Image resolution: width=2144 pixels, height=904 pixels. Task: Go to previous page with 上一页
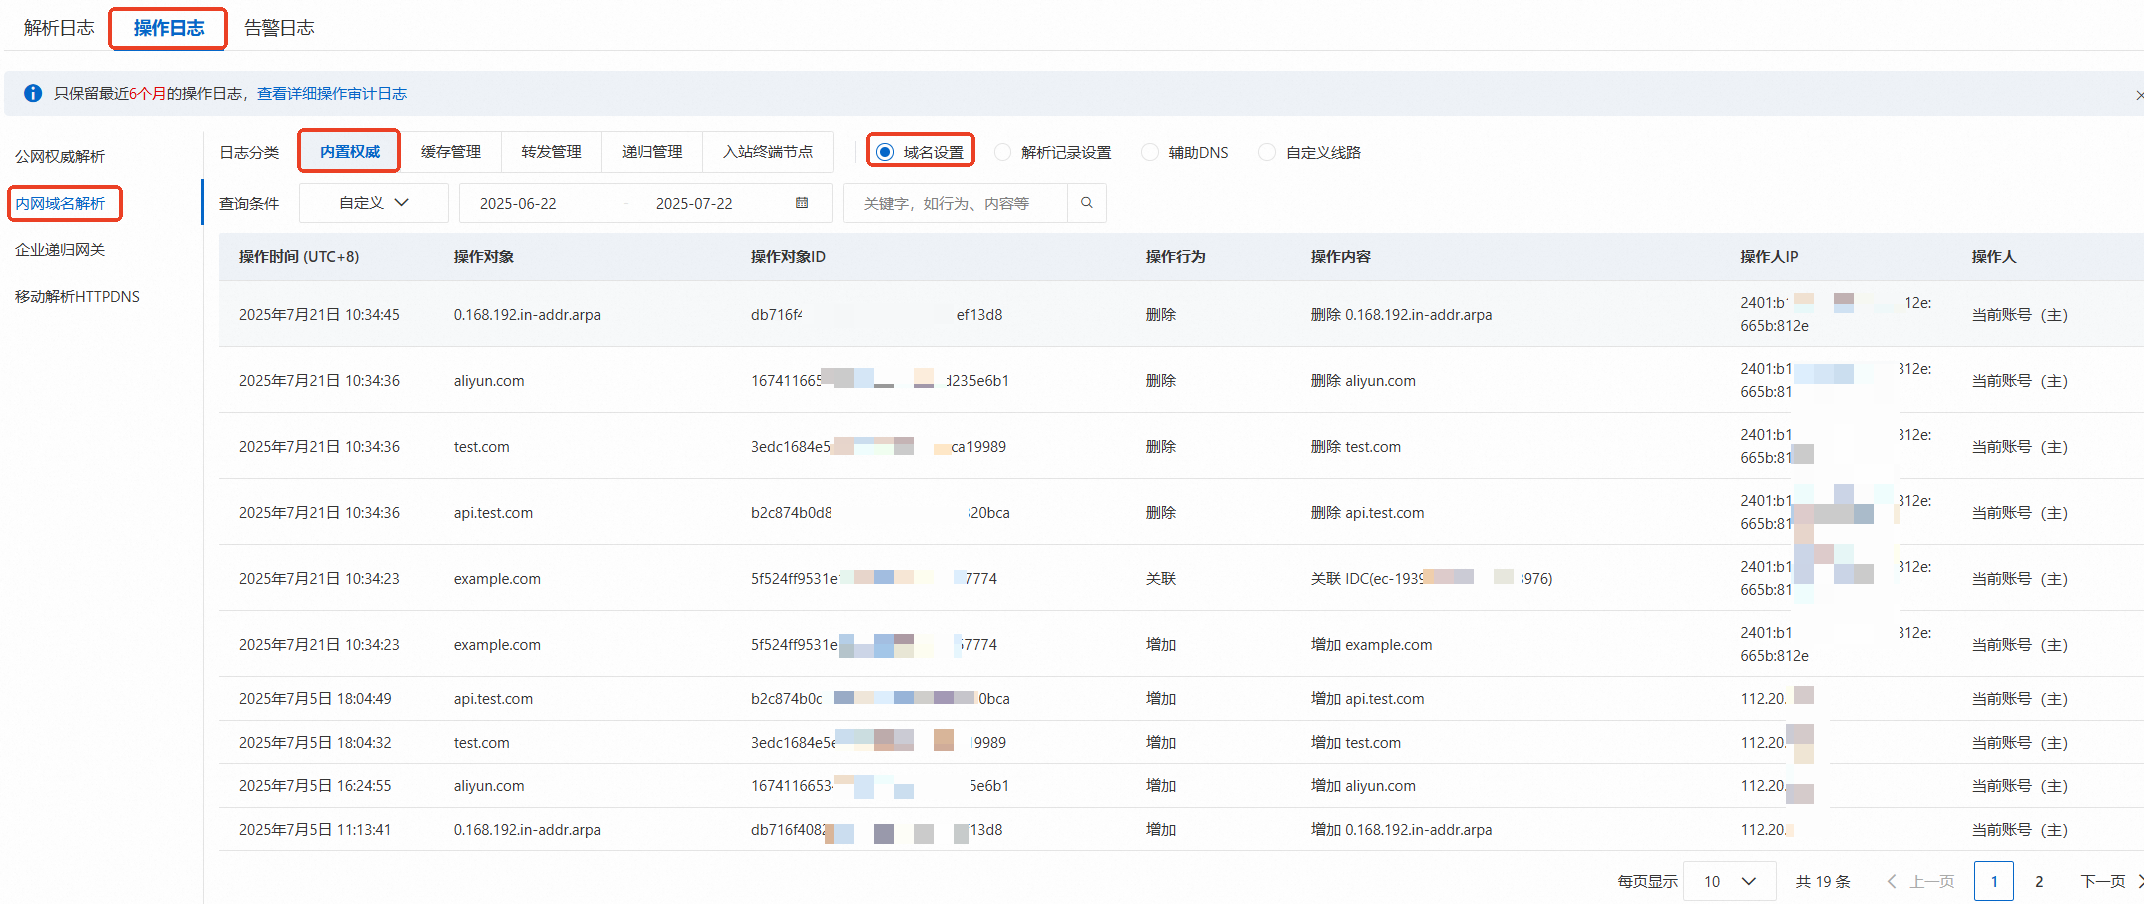(1921, 881)
